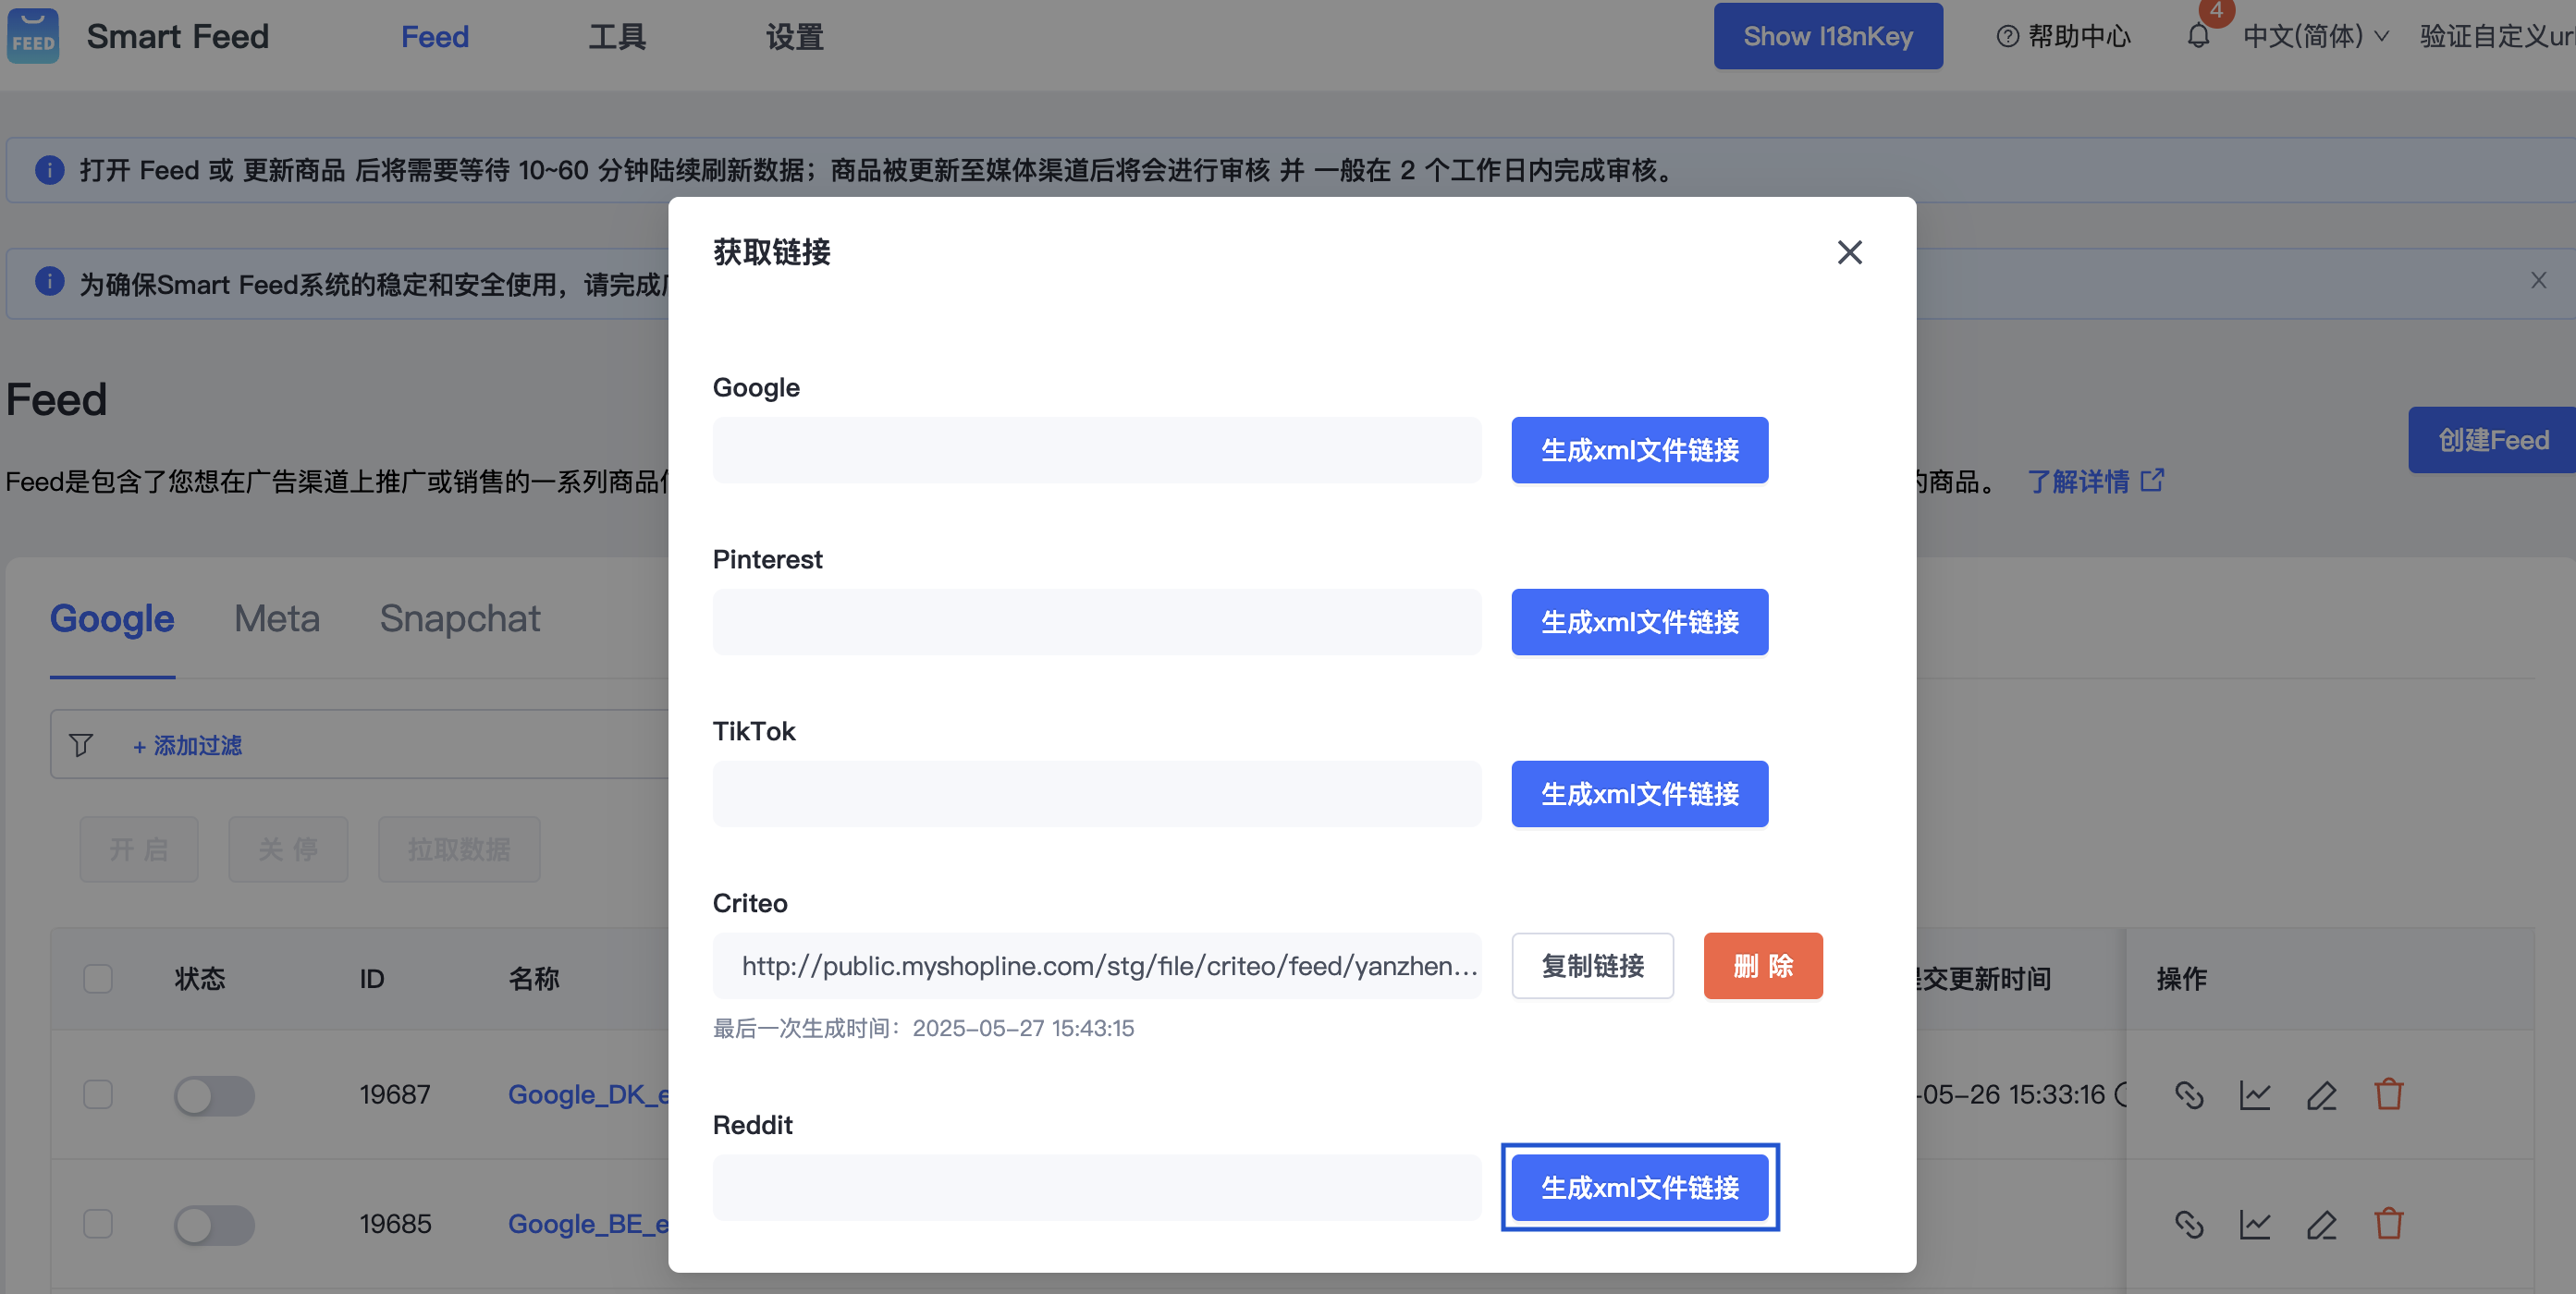
Task: Open 帮助中心 help center
Action: click(x=2064, y=36)
